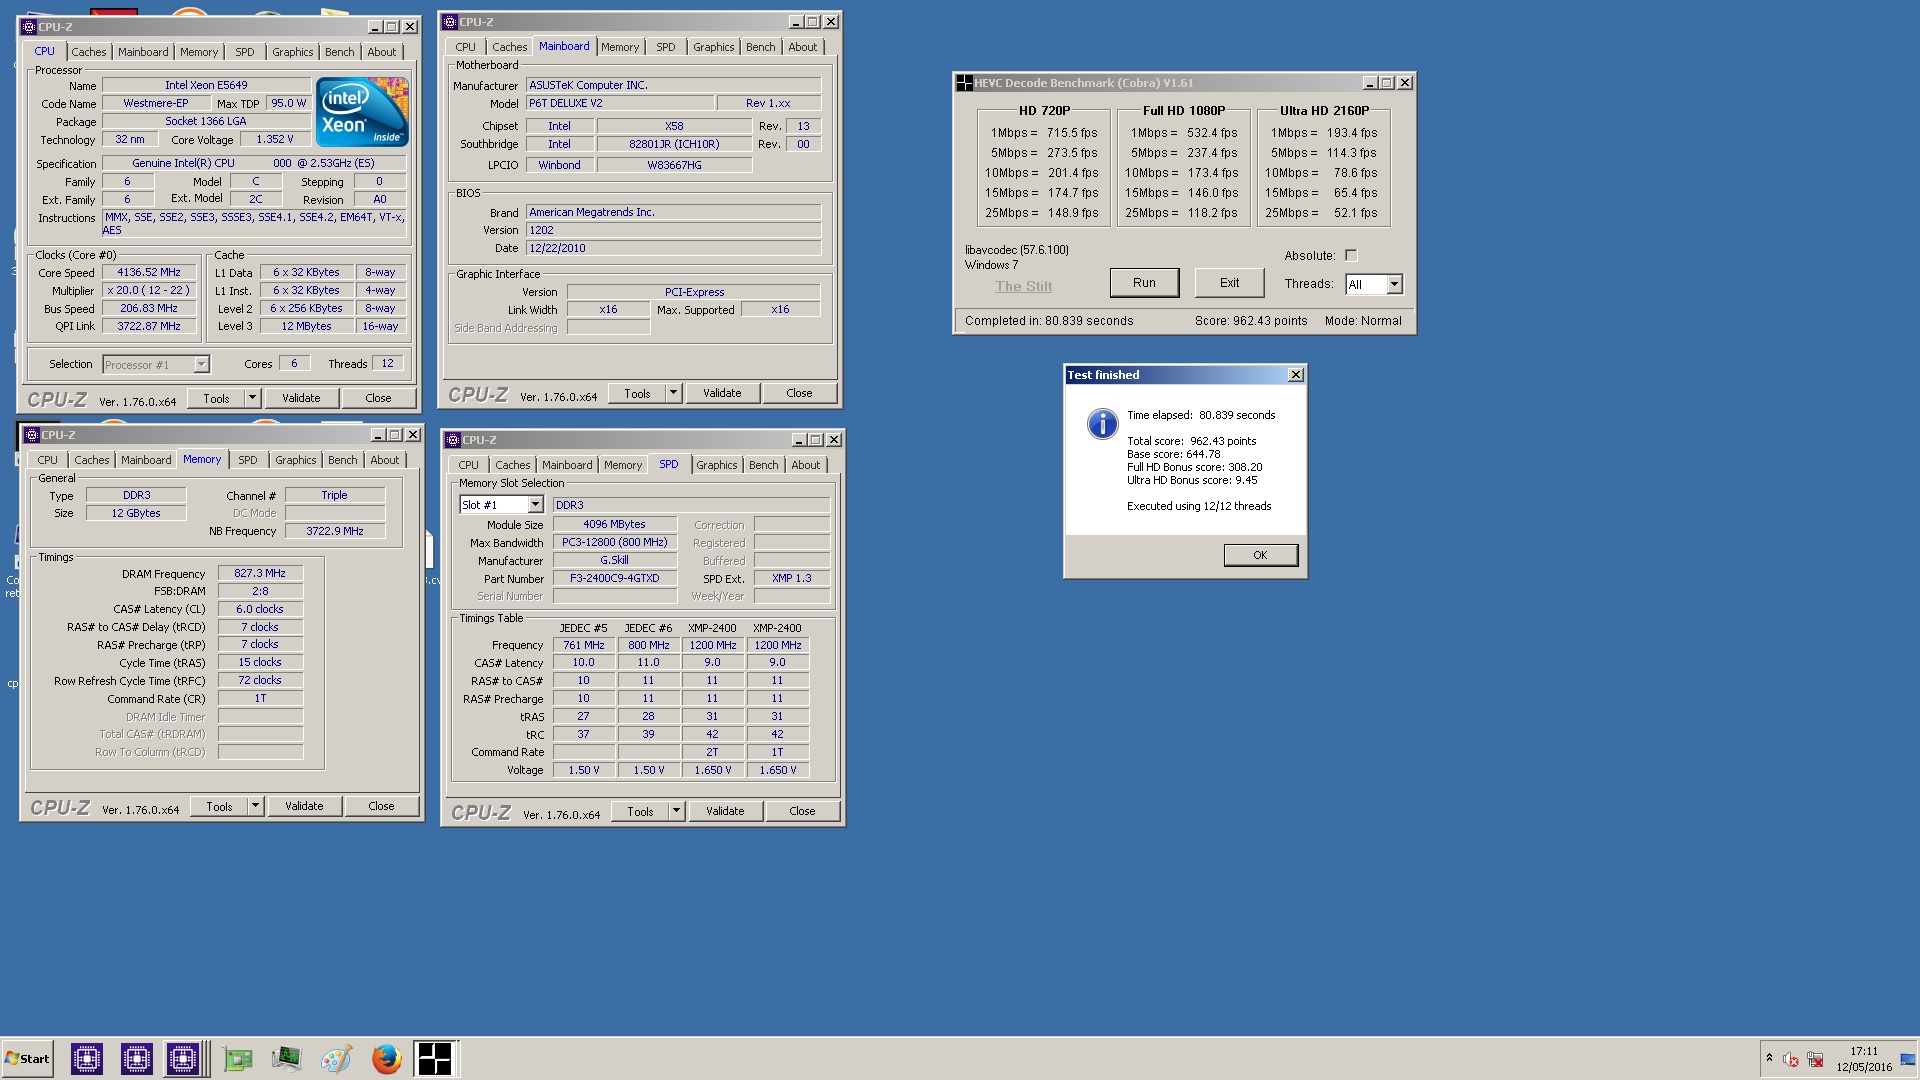
Task: Click Tools button in CPU-Z Mainboard window
Action: click(637, 393)
